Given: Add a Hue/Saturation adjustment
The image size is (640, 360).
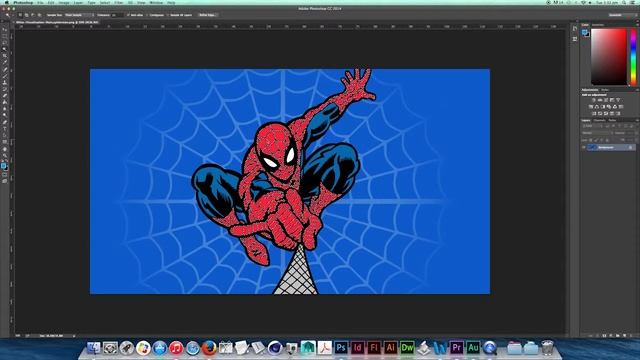Looking at the screenshot, I should (591, 107).
